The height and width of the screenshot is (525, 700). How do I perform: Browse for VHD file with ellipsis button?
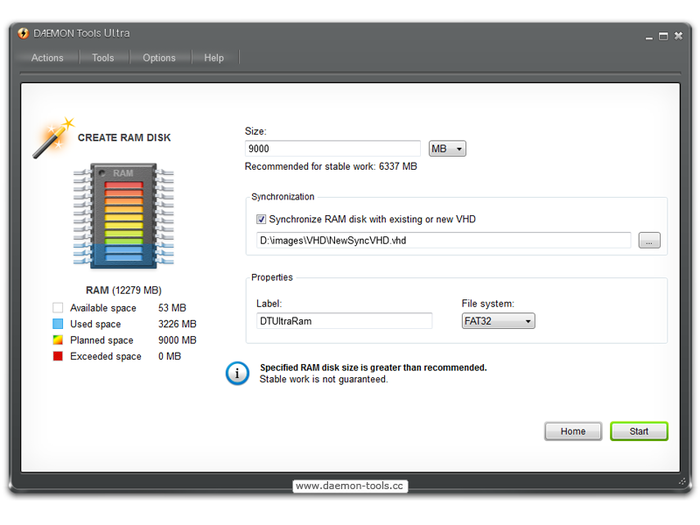[x=649, y=241]
